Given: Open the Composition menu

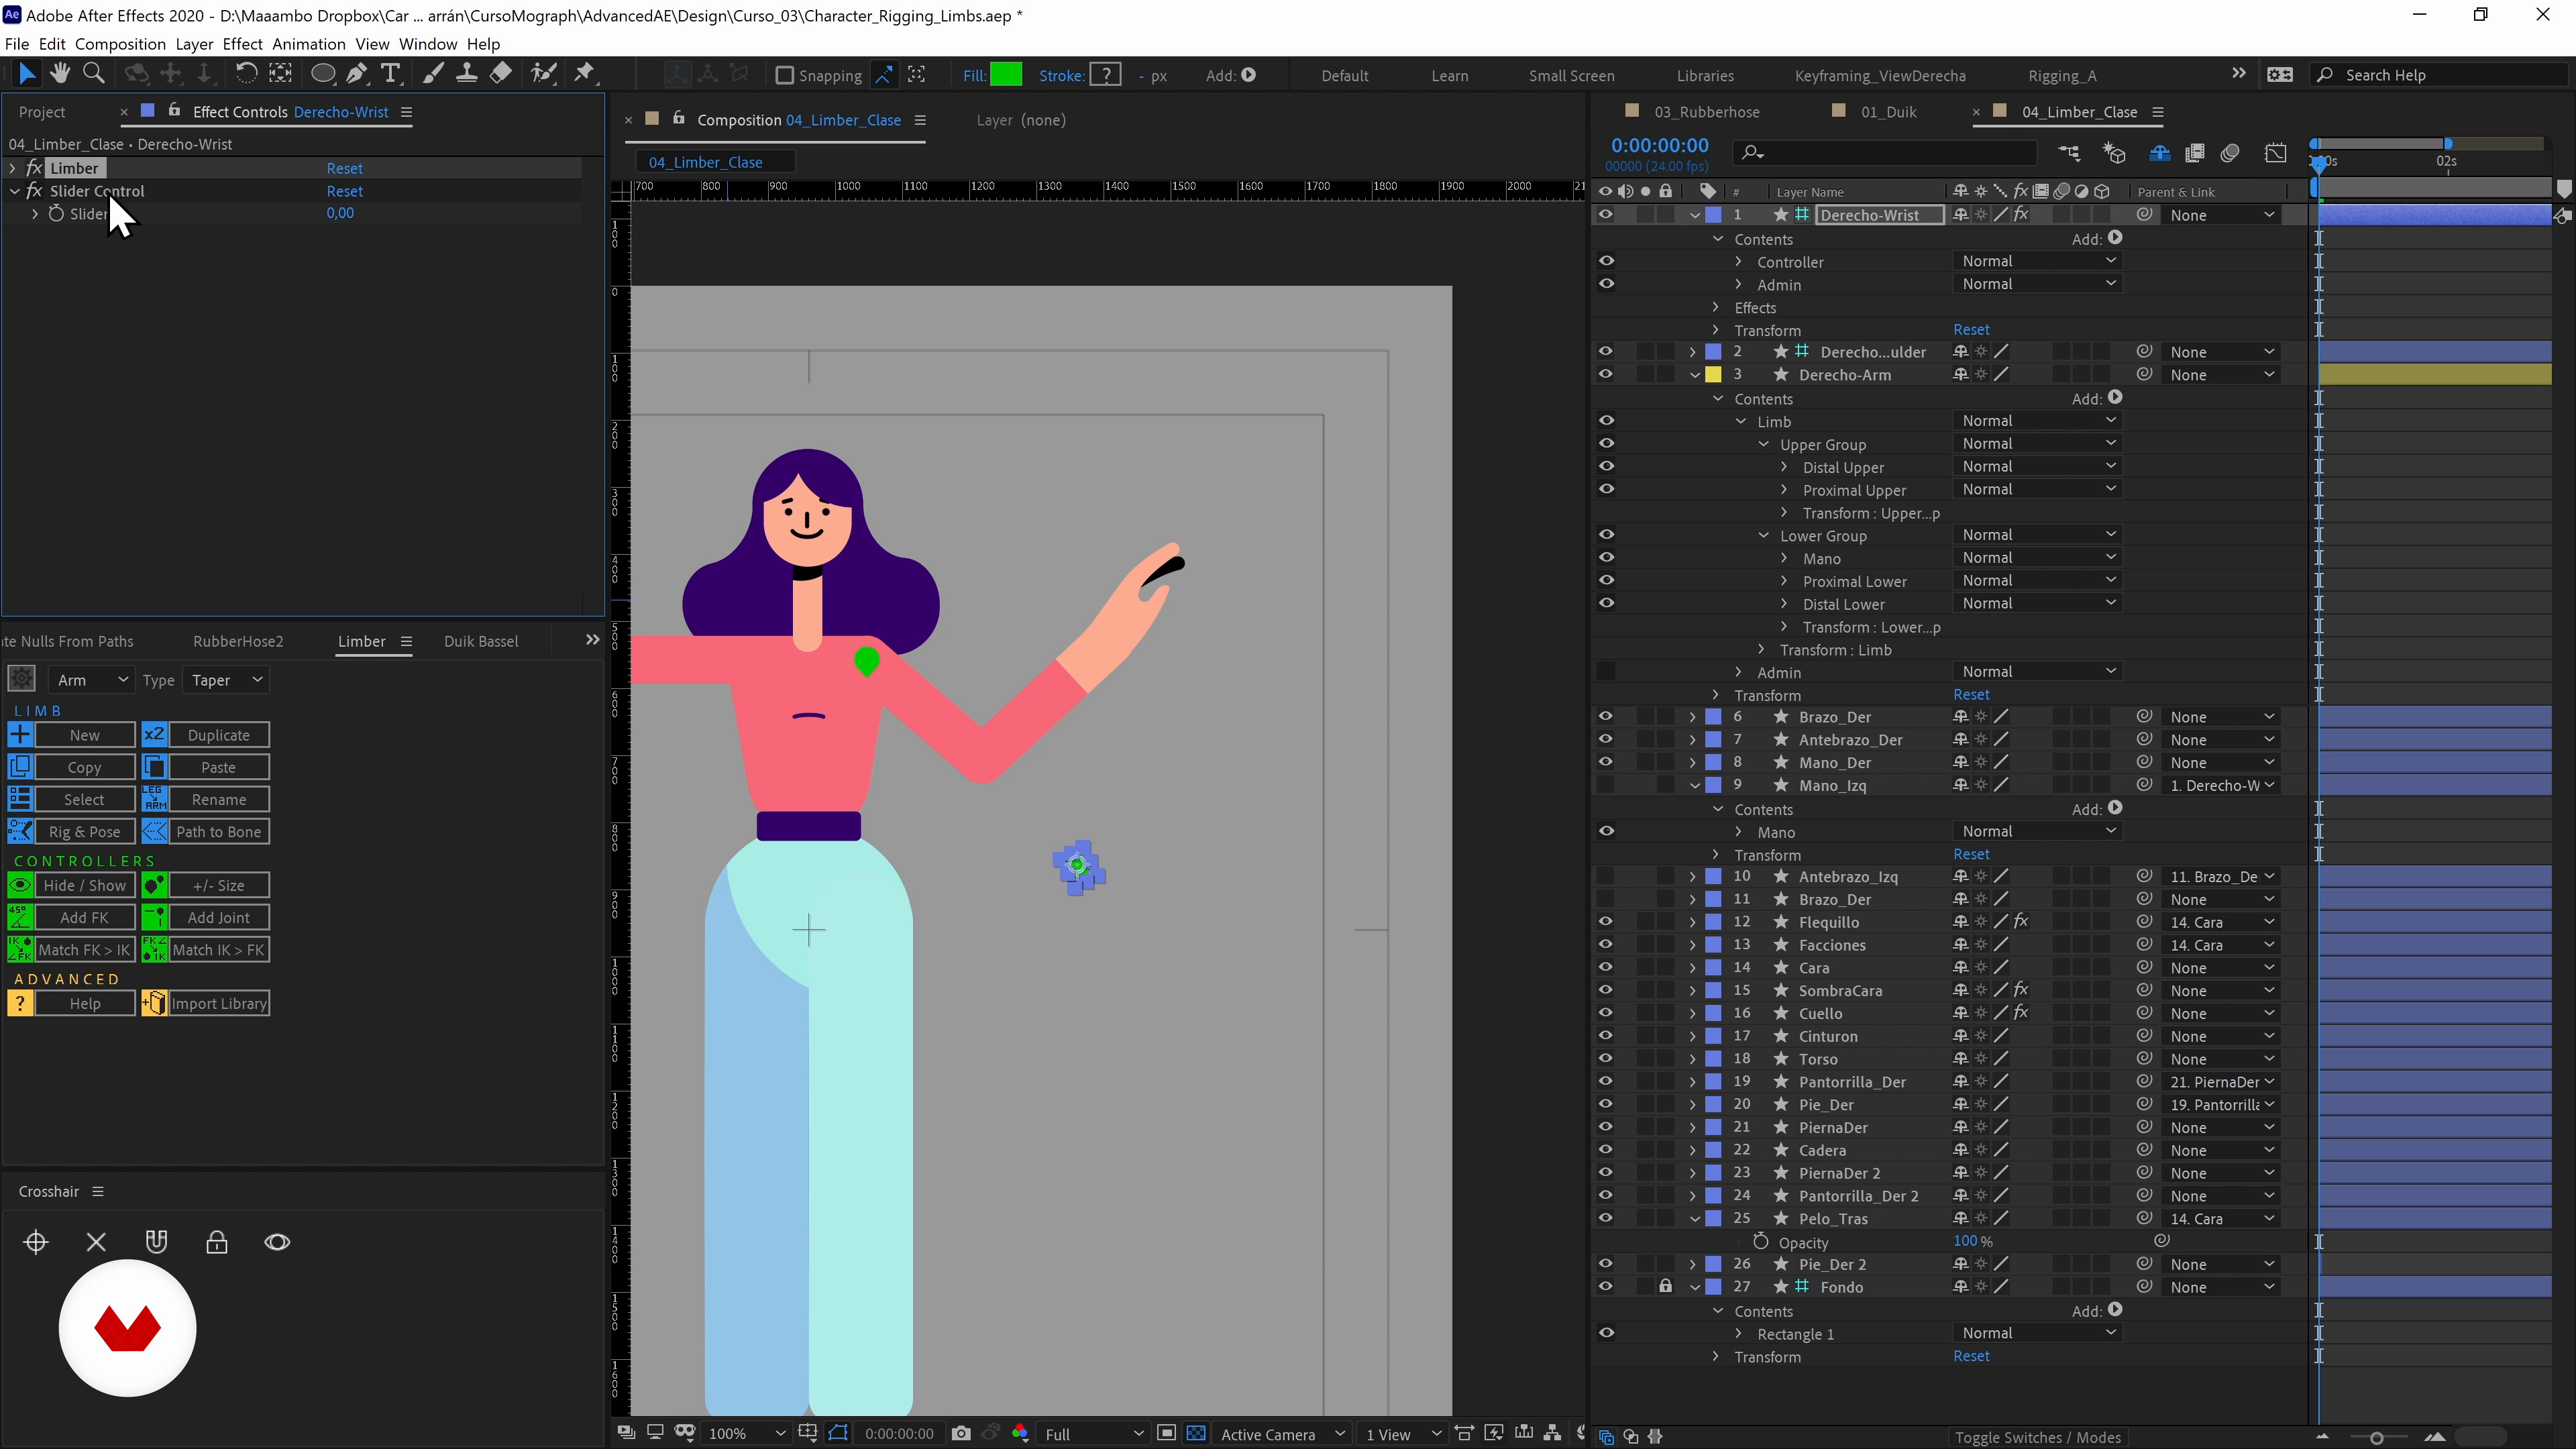Looking at the screenshot, I should point(120,44).
